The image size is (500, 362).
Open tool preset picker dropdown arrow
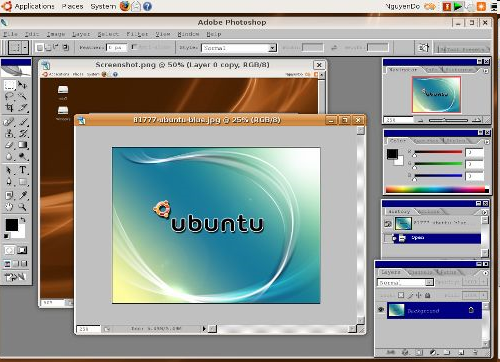point(25,47)
